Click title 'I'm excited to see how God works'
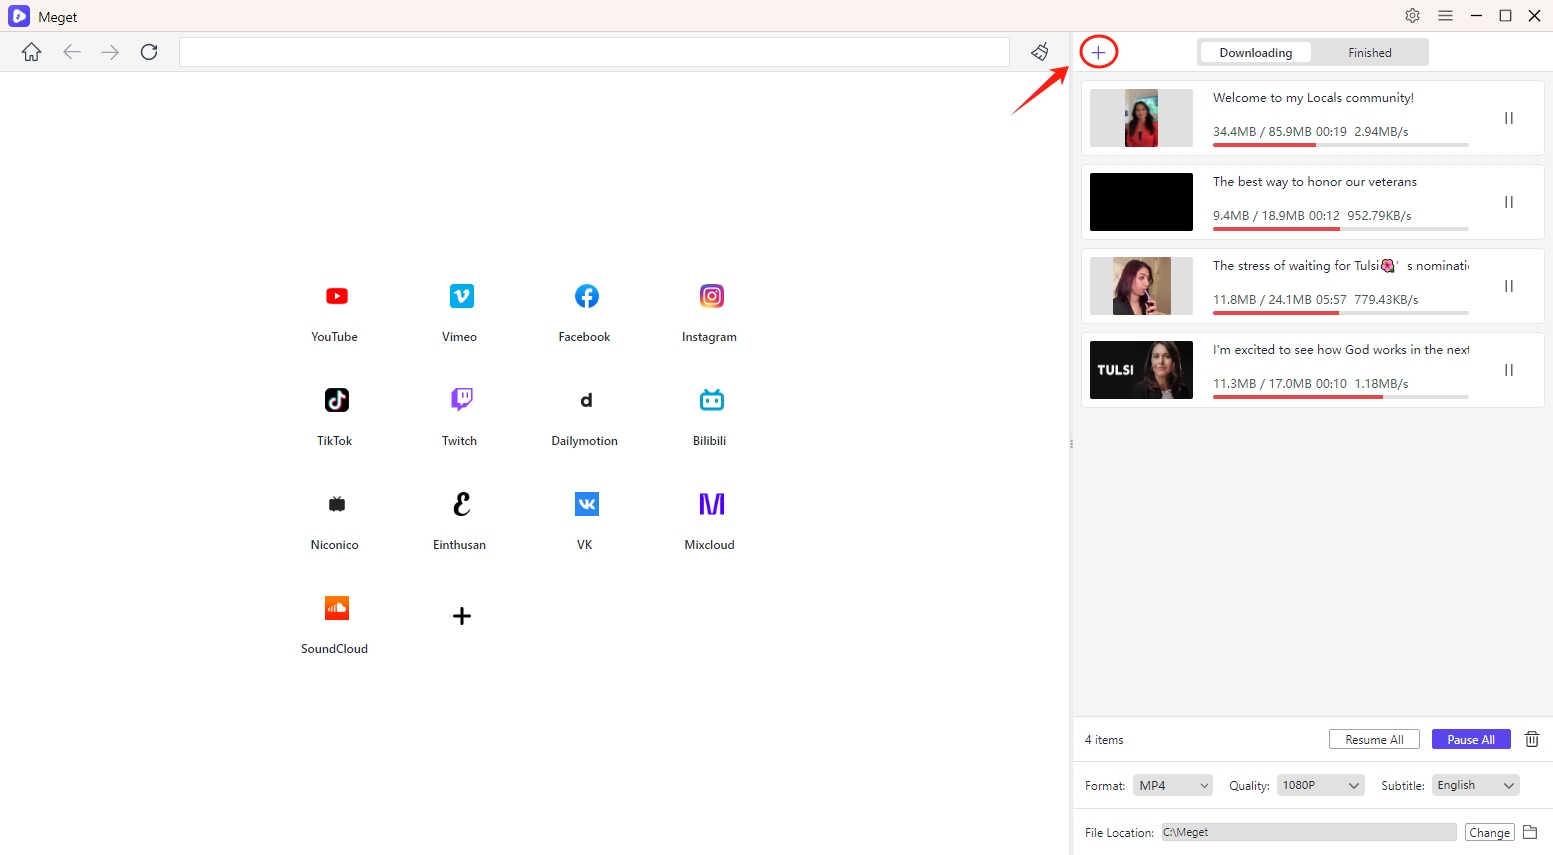This screenshot has height=855, width=1553. pyautogui.click(x=1341, y=350)
